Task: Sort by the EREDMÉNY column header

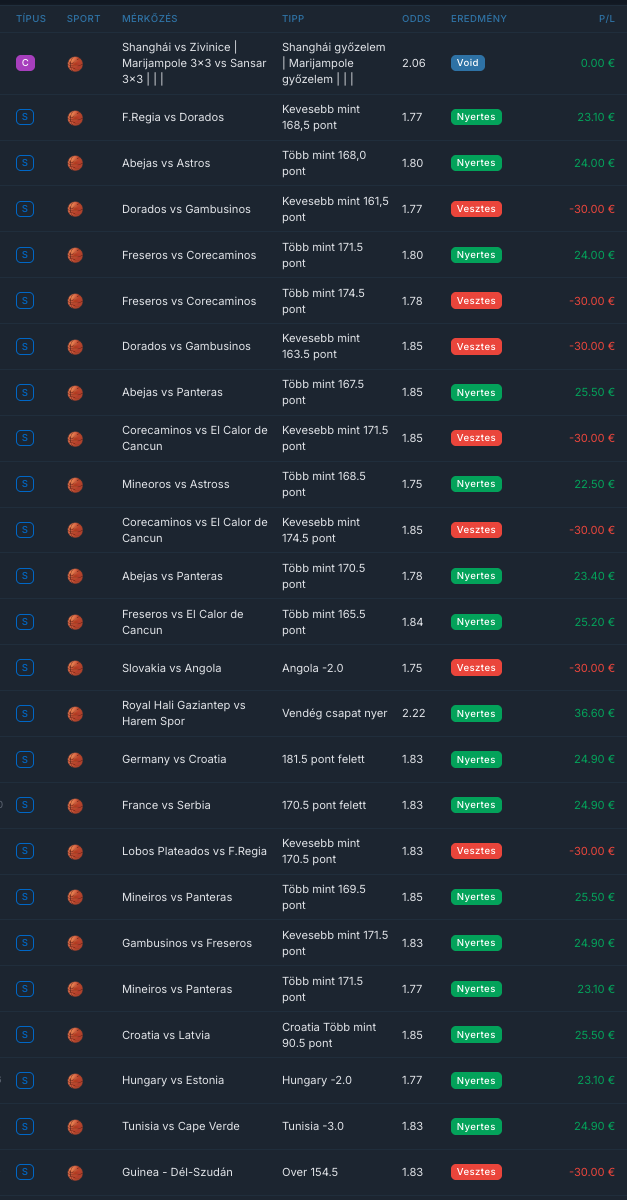Action: click(x=479, y=19)
